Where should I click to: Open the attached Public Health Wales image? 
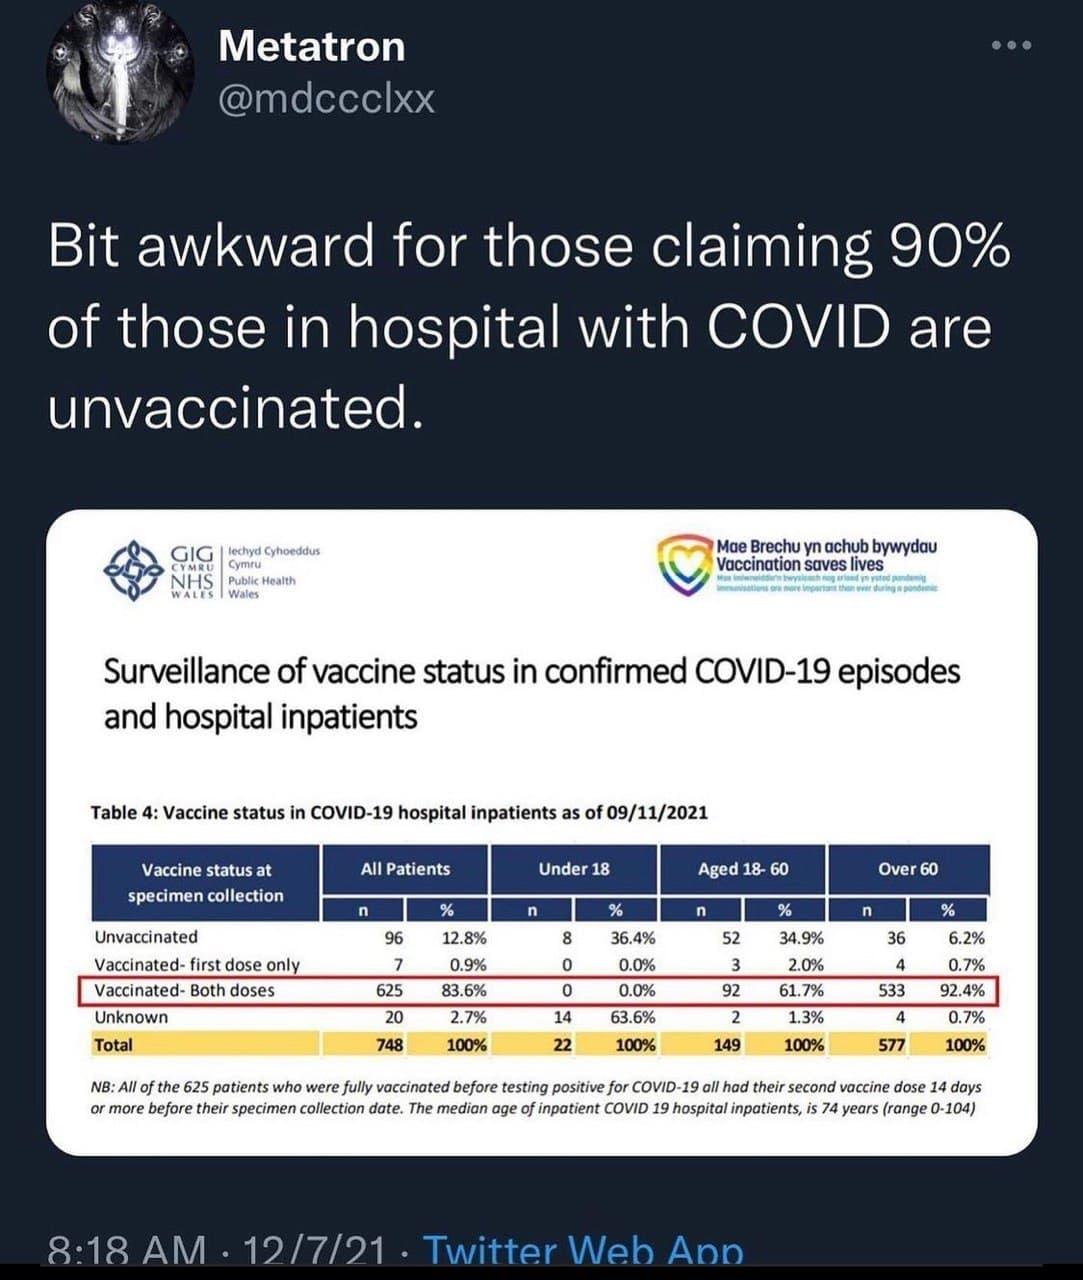[541, 832]
